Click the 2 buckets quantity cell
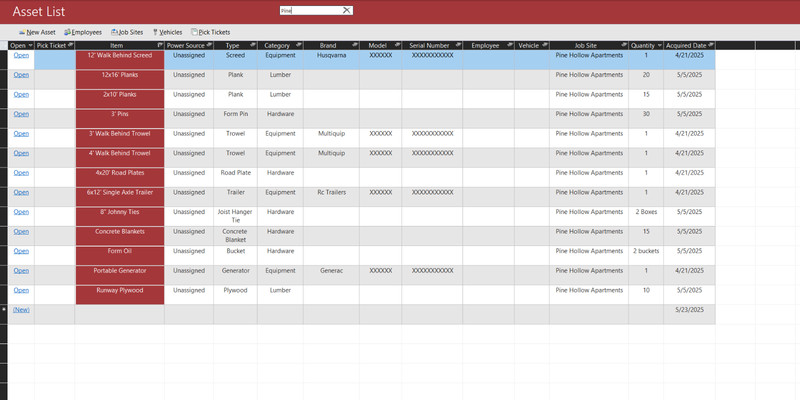 coord(646,255)
